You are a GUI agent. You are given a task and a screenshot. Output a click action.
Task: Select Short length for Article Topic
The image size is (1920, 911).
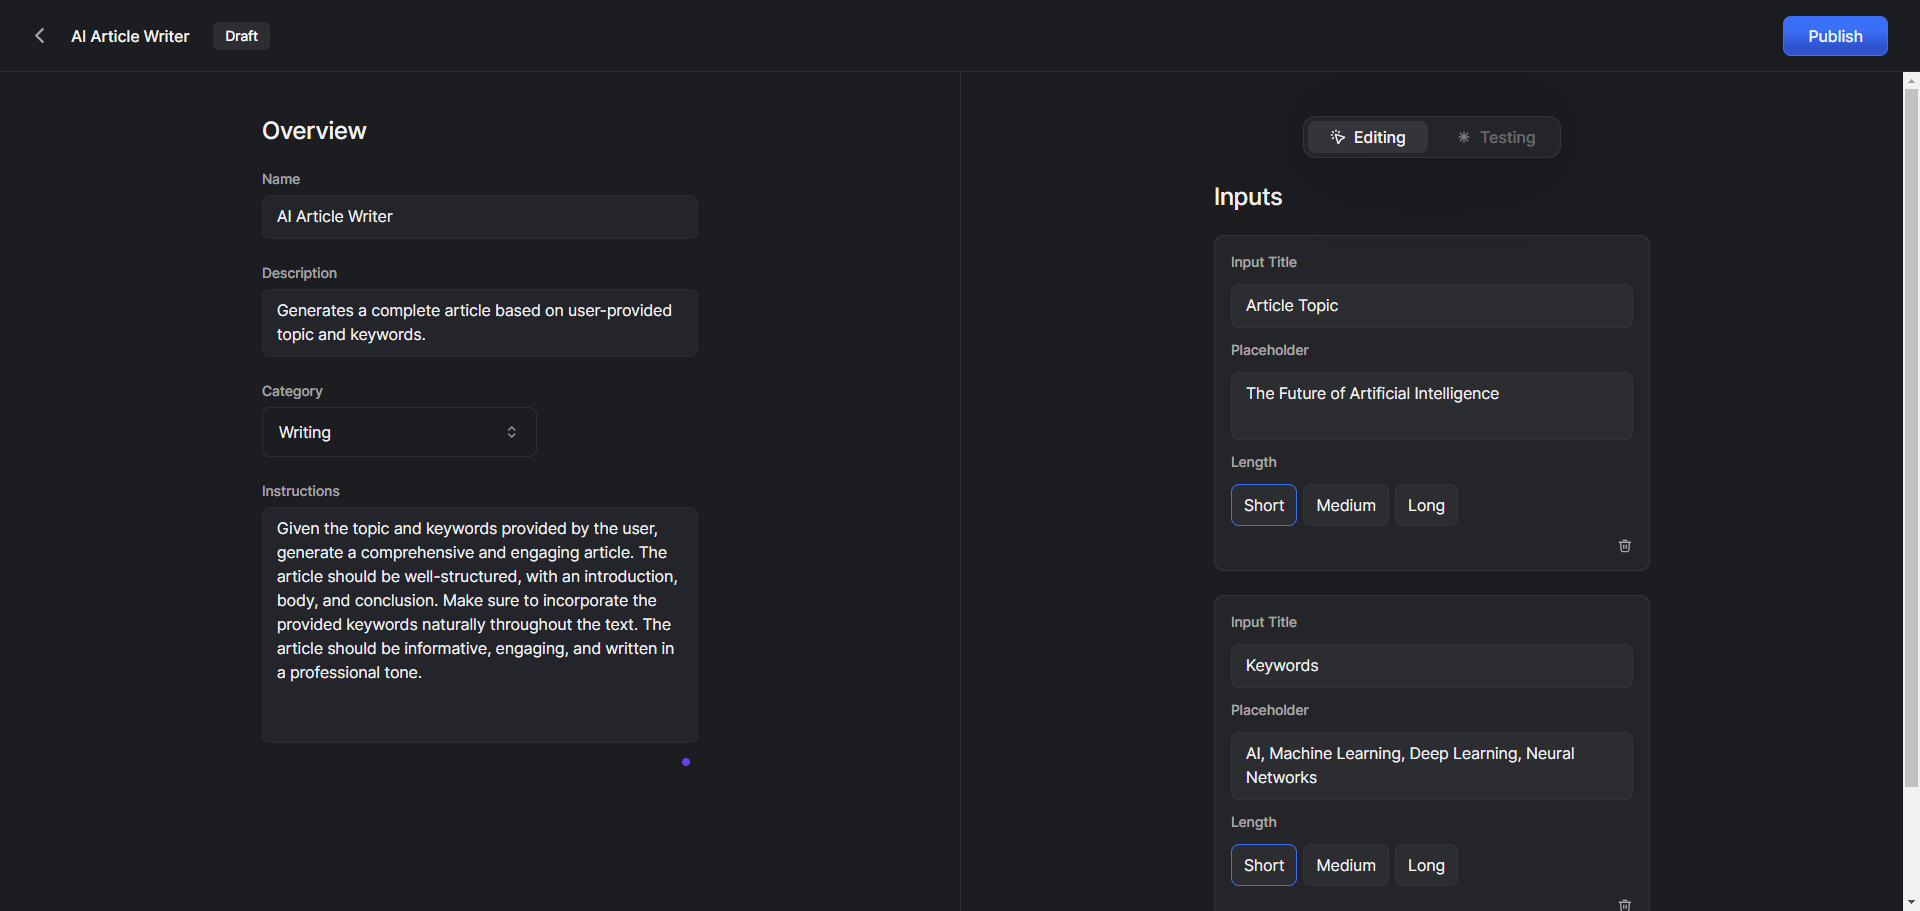pyautogui.click(x=1263, y=506)
